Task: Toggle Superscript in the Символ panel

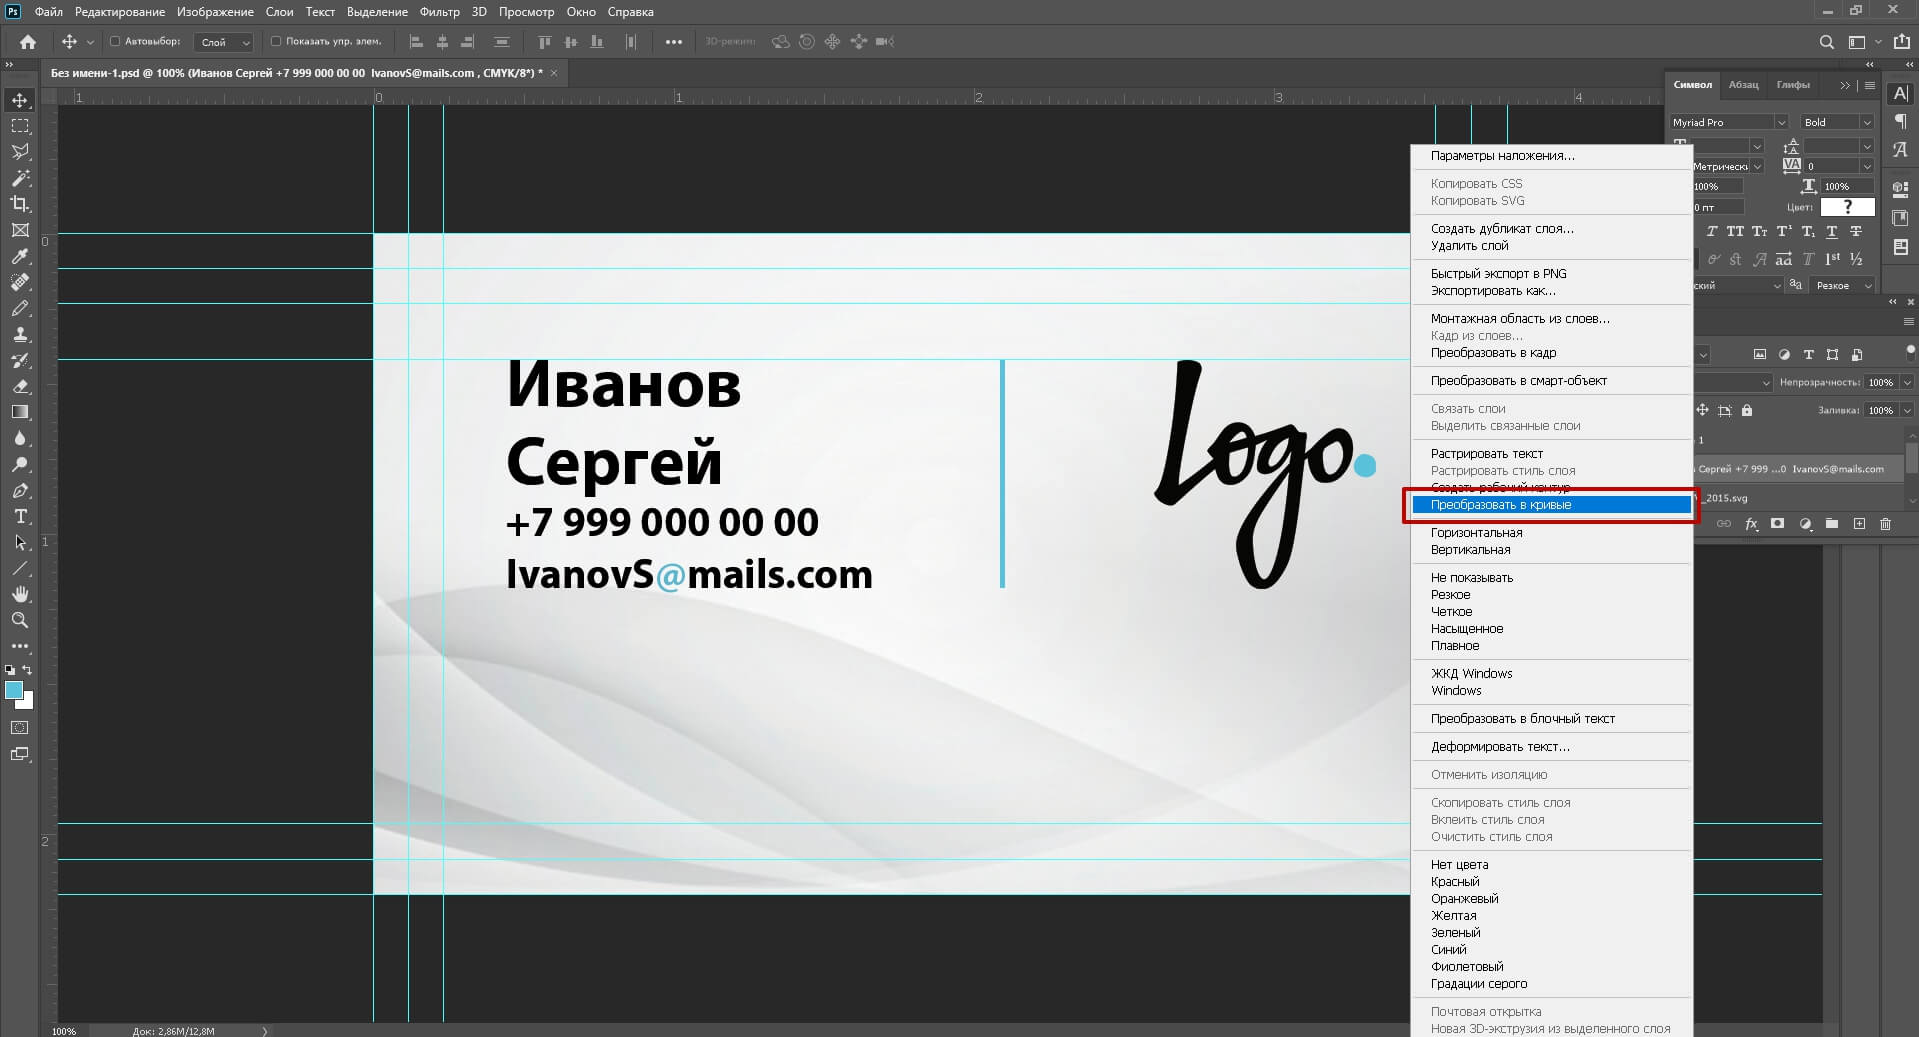Action: pos(1783,231)
